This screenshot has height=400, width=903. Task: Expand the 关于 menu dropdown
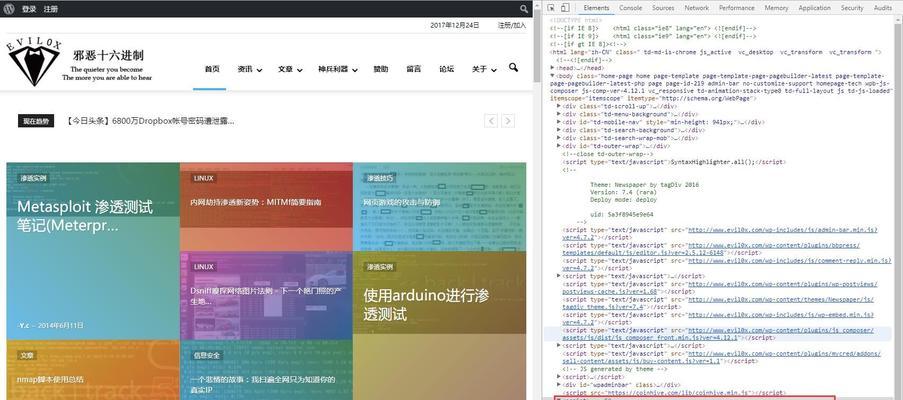484,69
